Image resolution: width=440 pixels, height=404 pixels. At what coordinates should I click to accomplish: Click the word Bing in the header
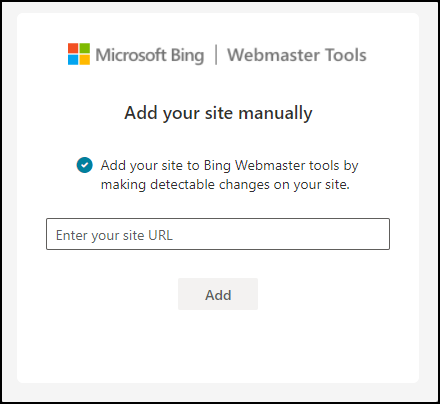click(187, 56)
